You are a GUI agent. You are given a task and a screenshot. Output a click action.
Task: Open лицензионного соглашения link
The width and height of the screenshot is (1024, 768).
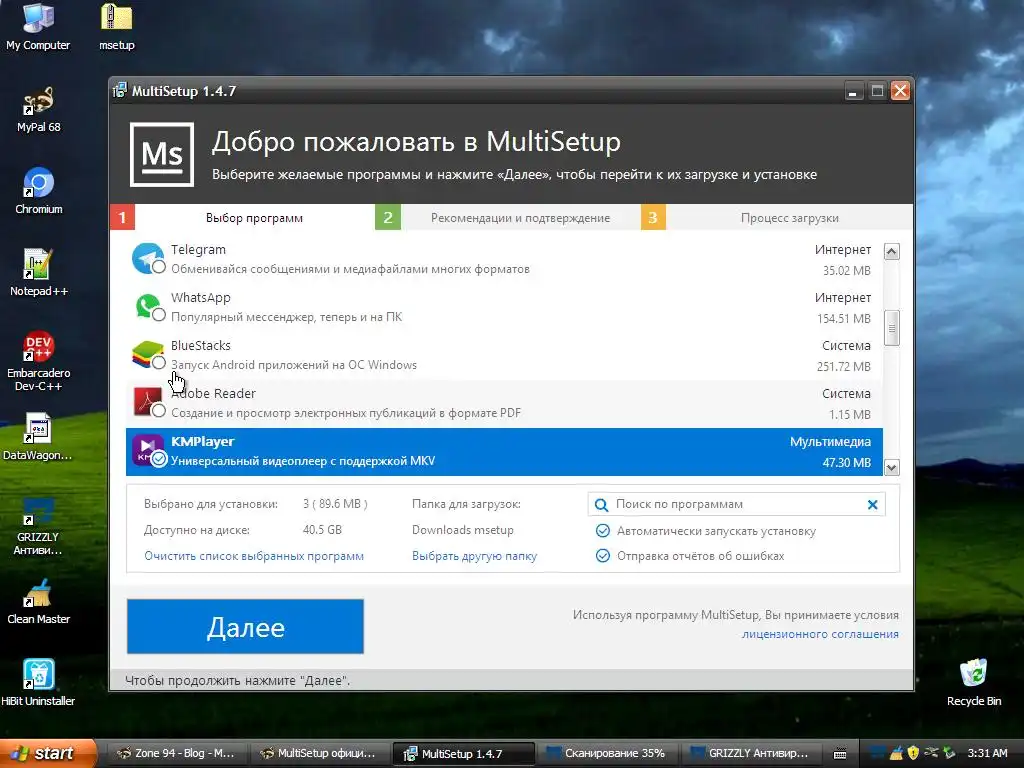coord(820,634)
